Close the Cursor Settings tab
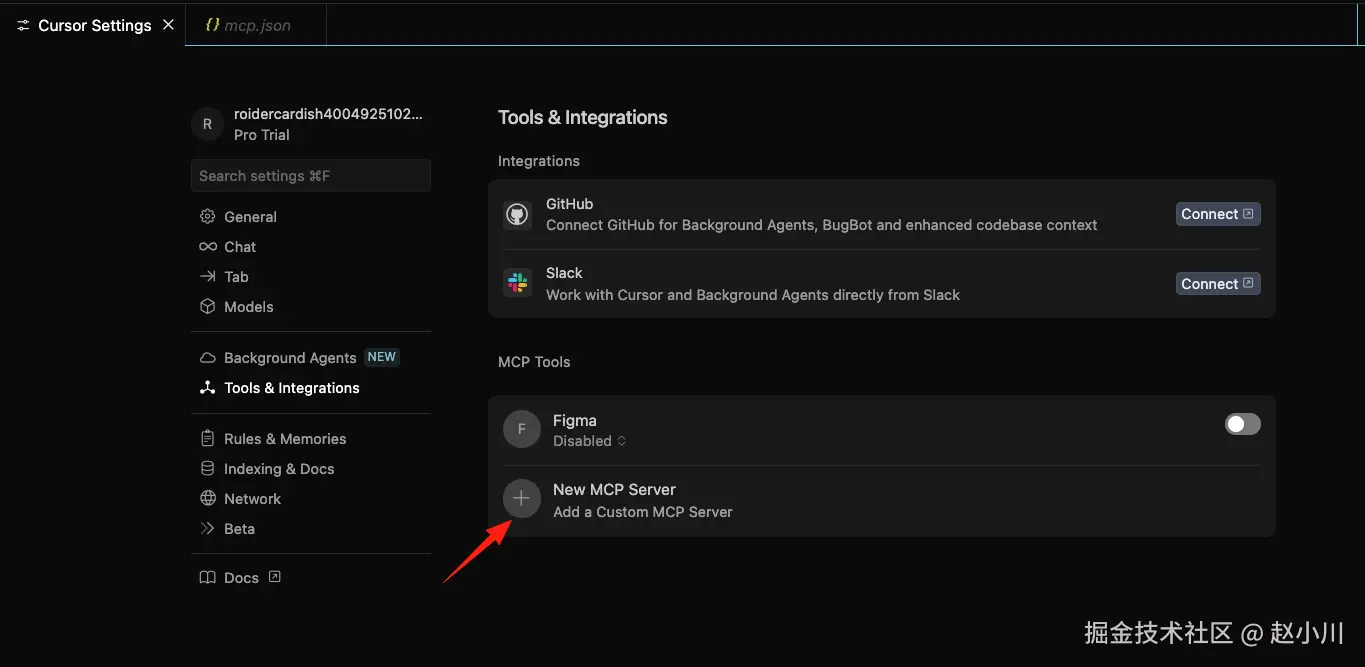The height and width of the screenshot is (667, 1365). click(x=168, y=24)
